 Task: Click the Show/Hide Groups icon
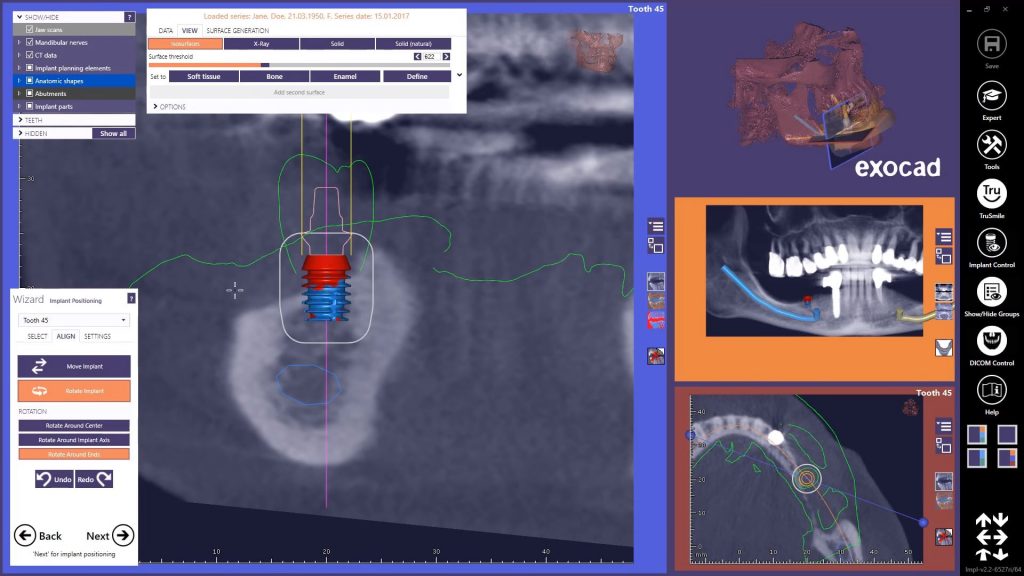coord(990,292)
